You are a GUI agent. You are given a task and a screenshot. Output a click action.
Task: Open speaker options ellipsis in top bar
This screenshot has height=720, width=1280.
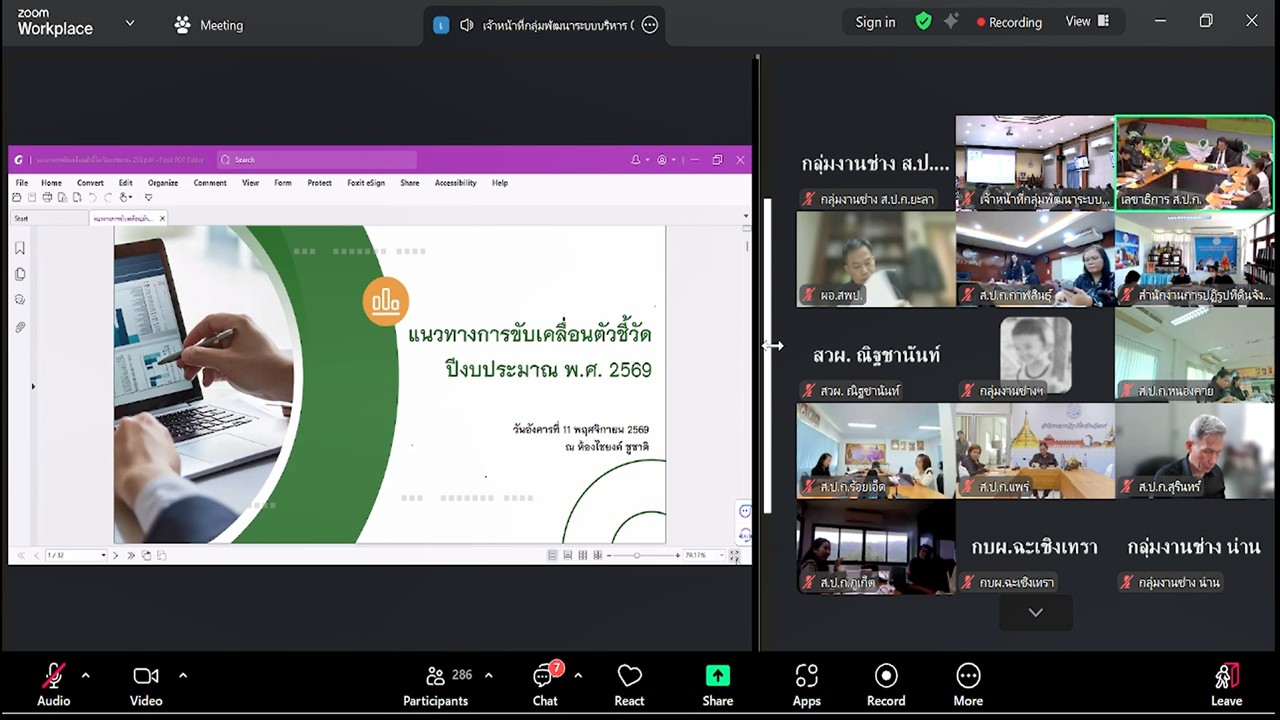pos(650,25)
